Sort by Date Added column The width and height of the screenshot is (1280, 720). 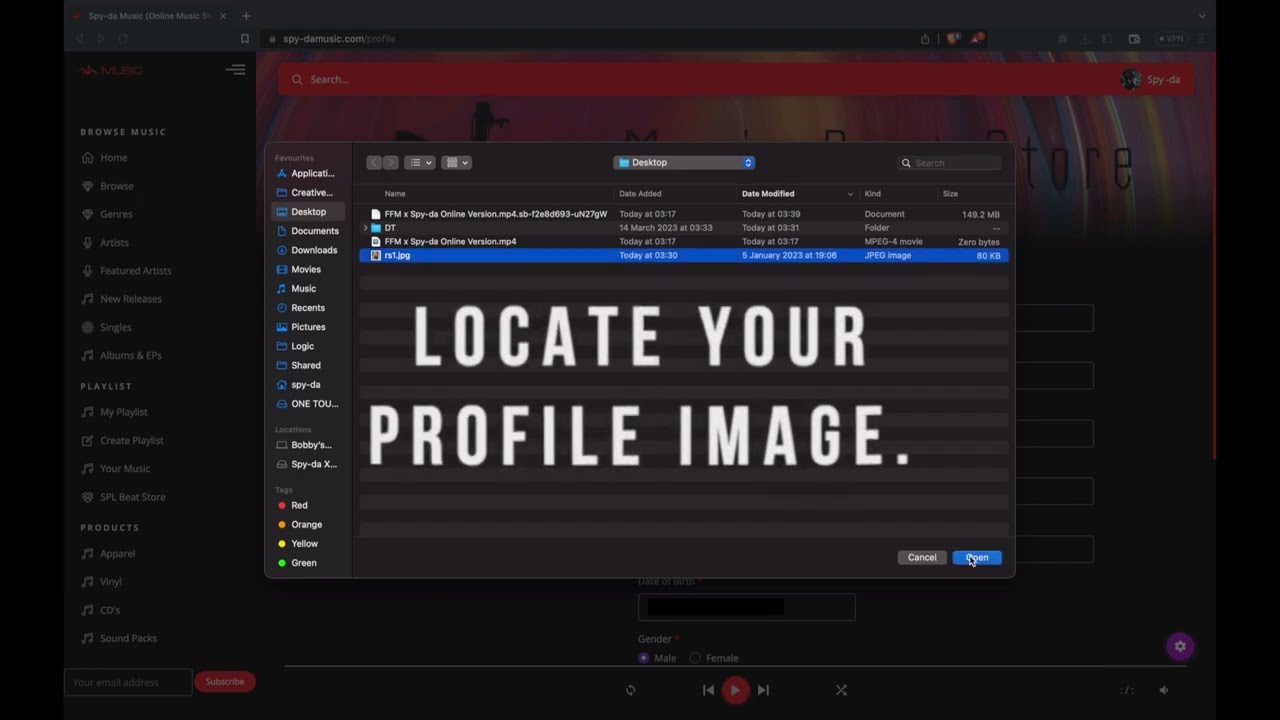(x=640, y=194)
